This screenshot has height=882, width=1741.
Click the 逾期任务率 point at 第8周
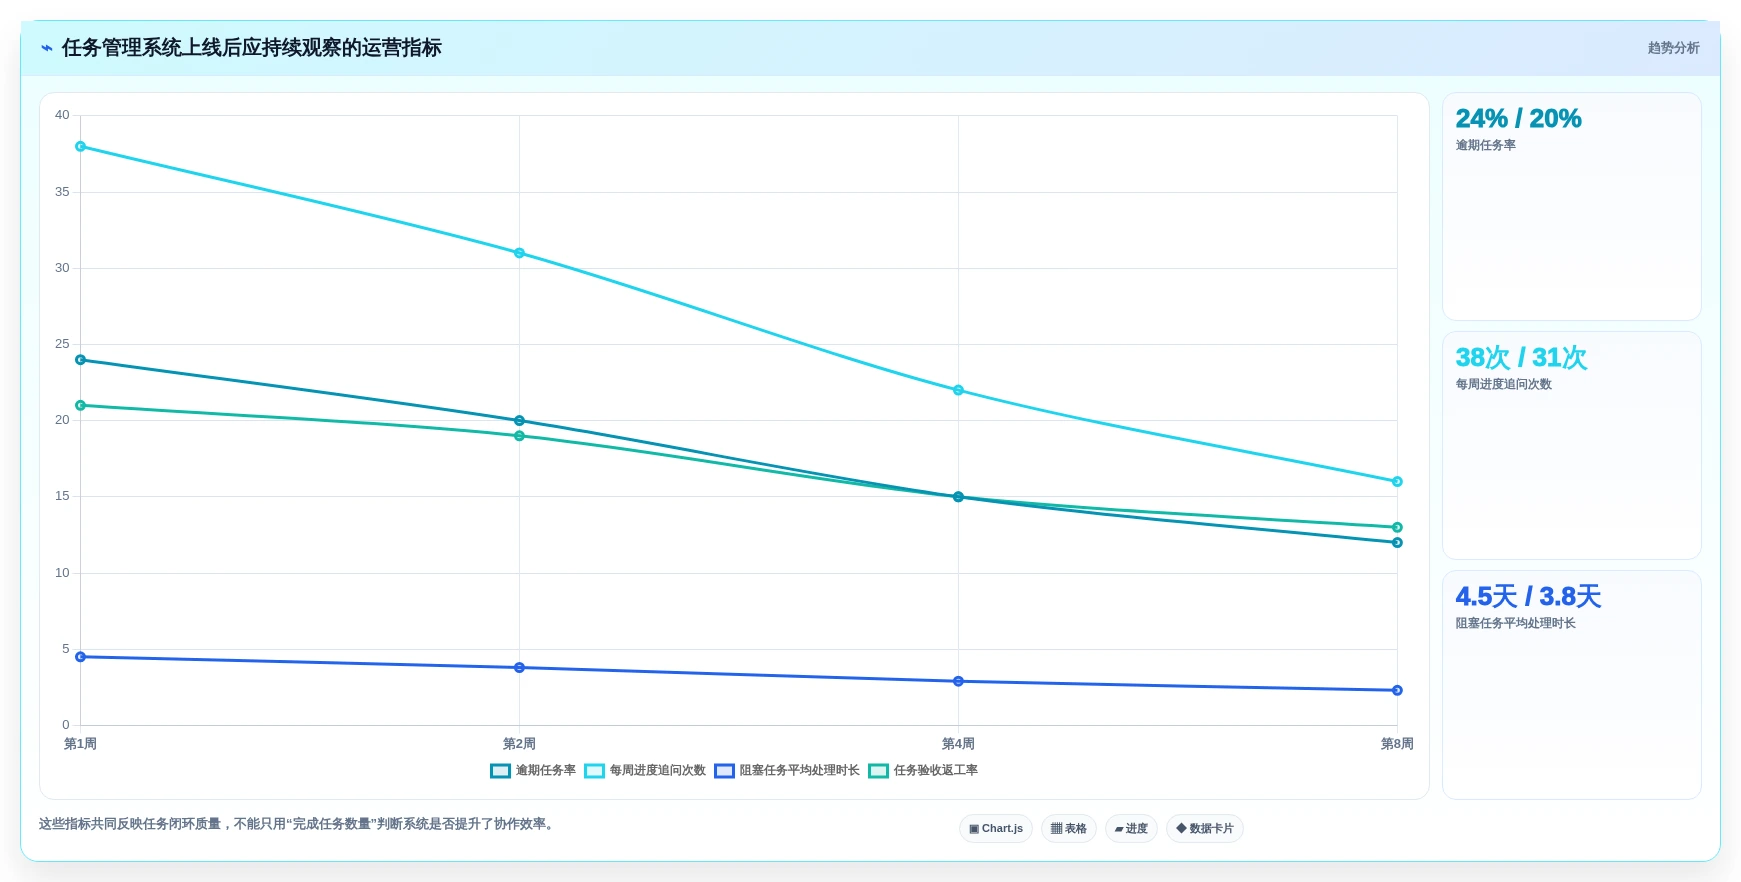[x=1397, y=543]
